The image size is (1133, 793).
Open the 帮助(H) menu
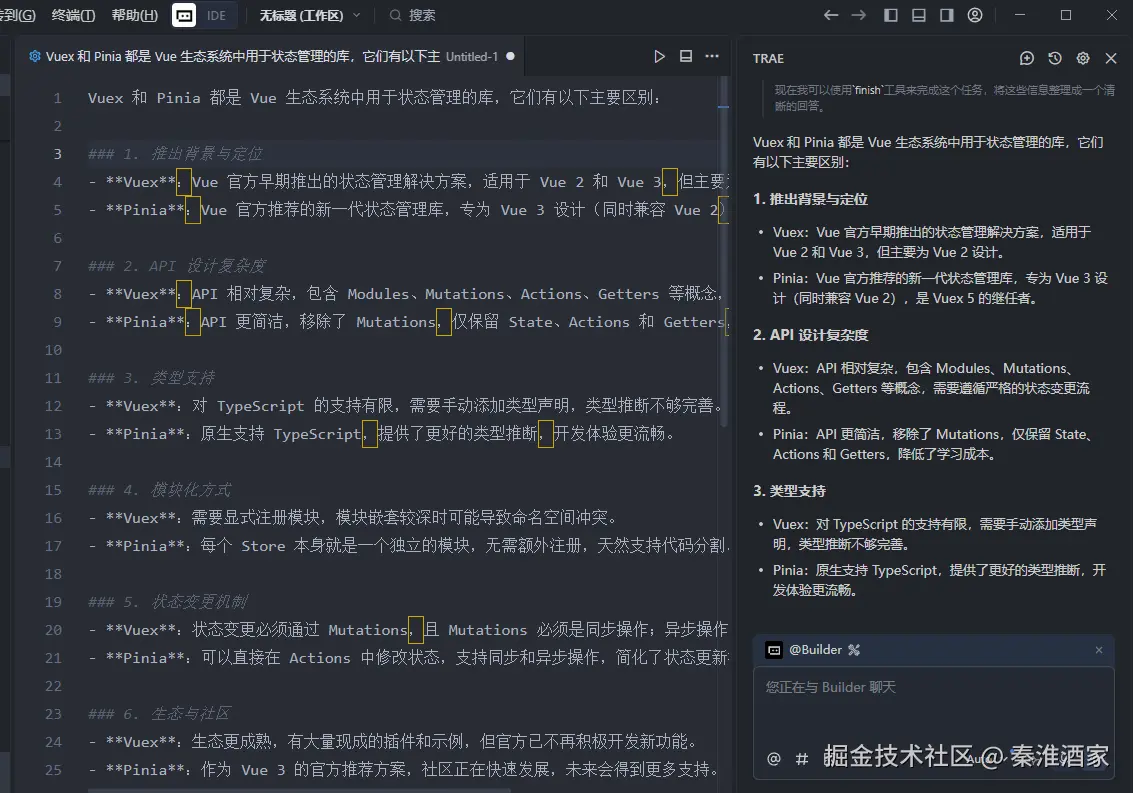(134, 14)
